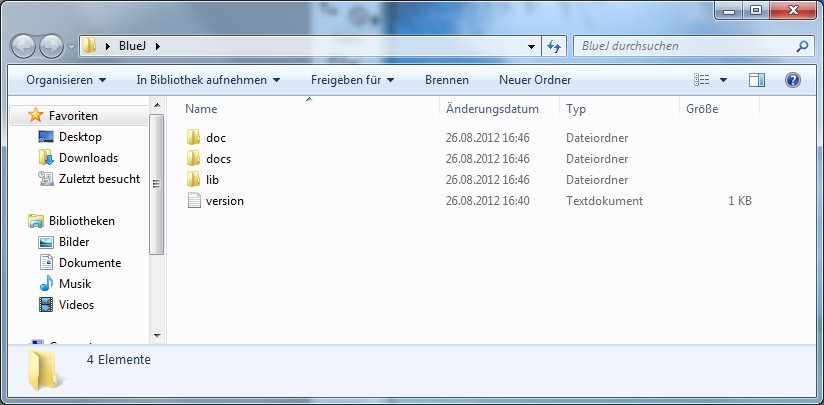The image size is (824, 405).
Task: Open In Bibliothek aufnehmen menu
Action: pos(208,80)
